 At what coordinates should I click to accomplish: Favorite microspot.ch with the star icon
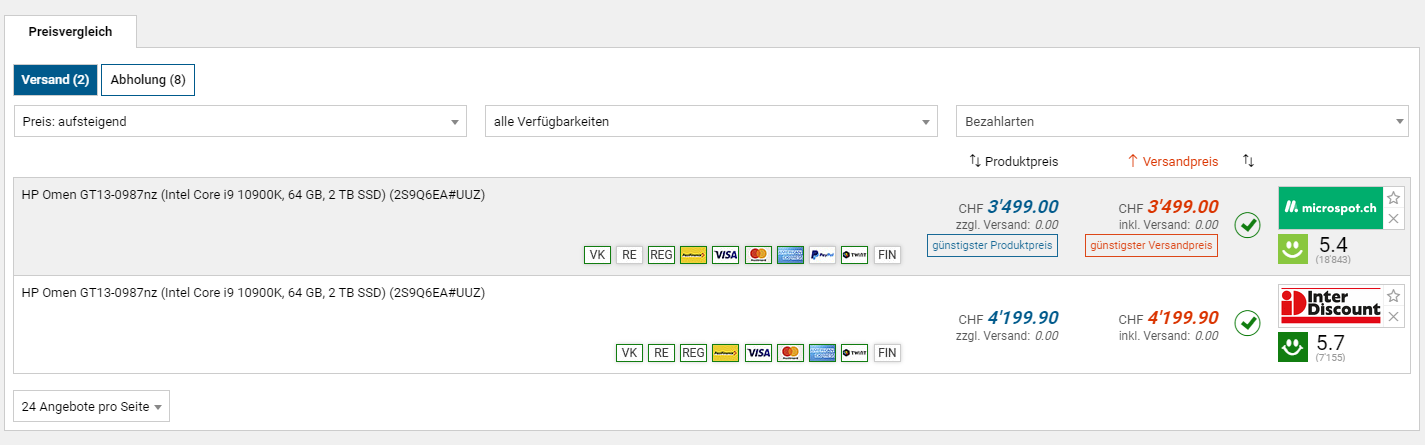point(1394,198)
